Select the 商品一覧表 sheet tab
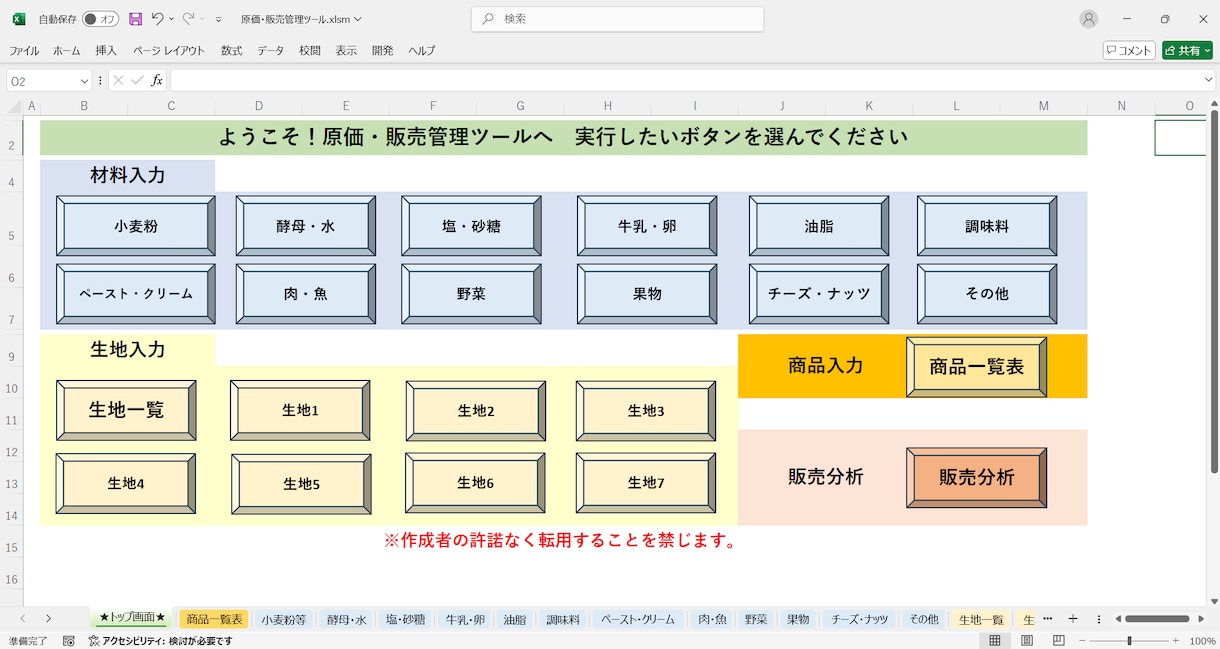 point(214,619)
